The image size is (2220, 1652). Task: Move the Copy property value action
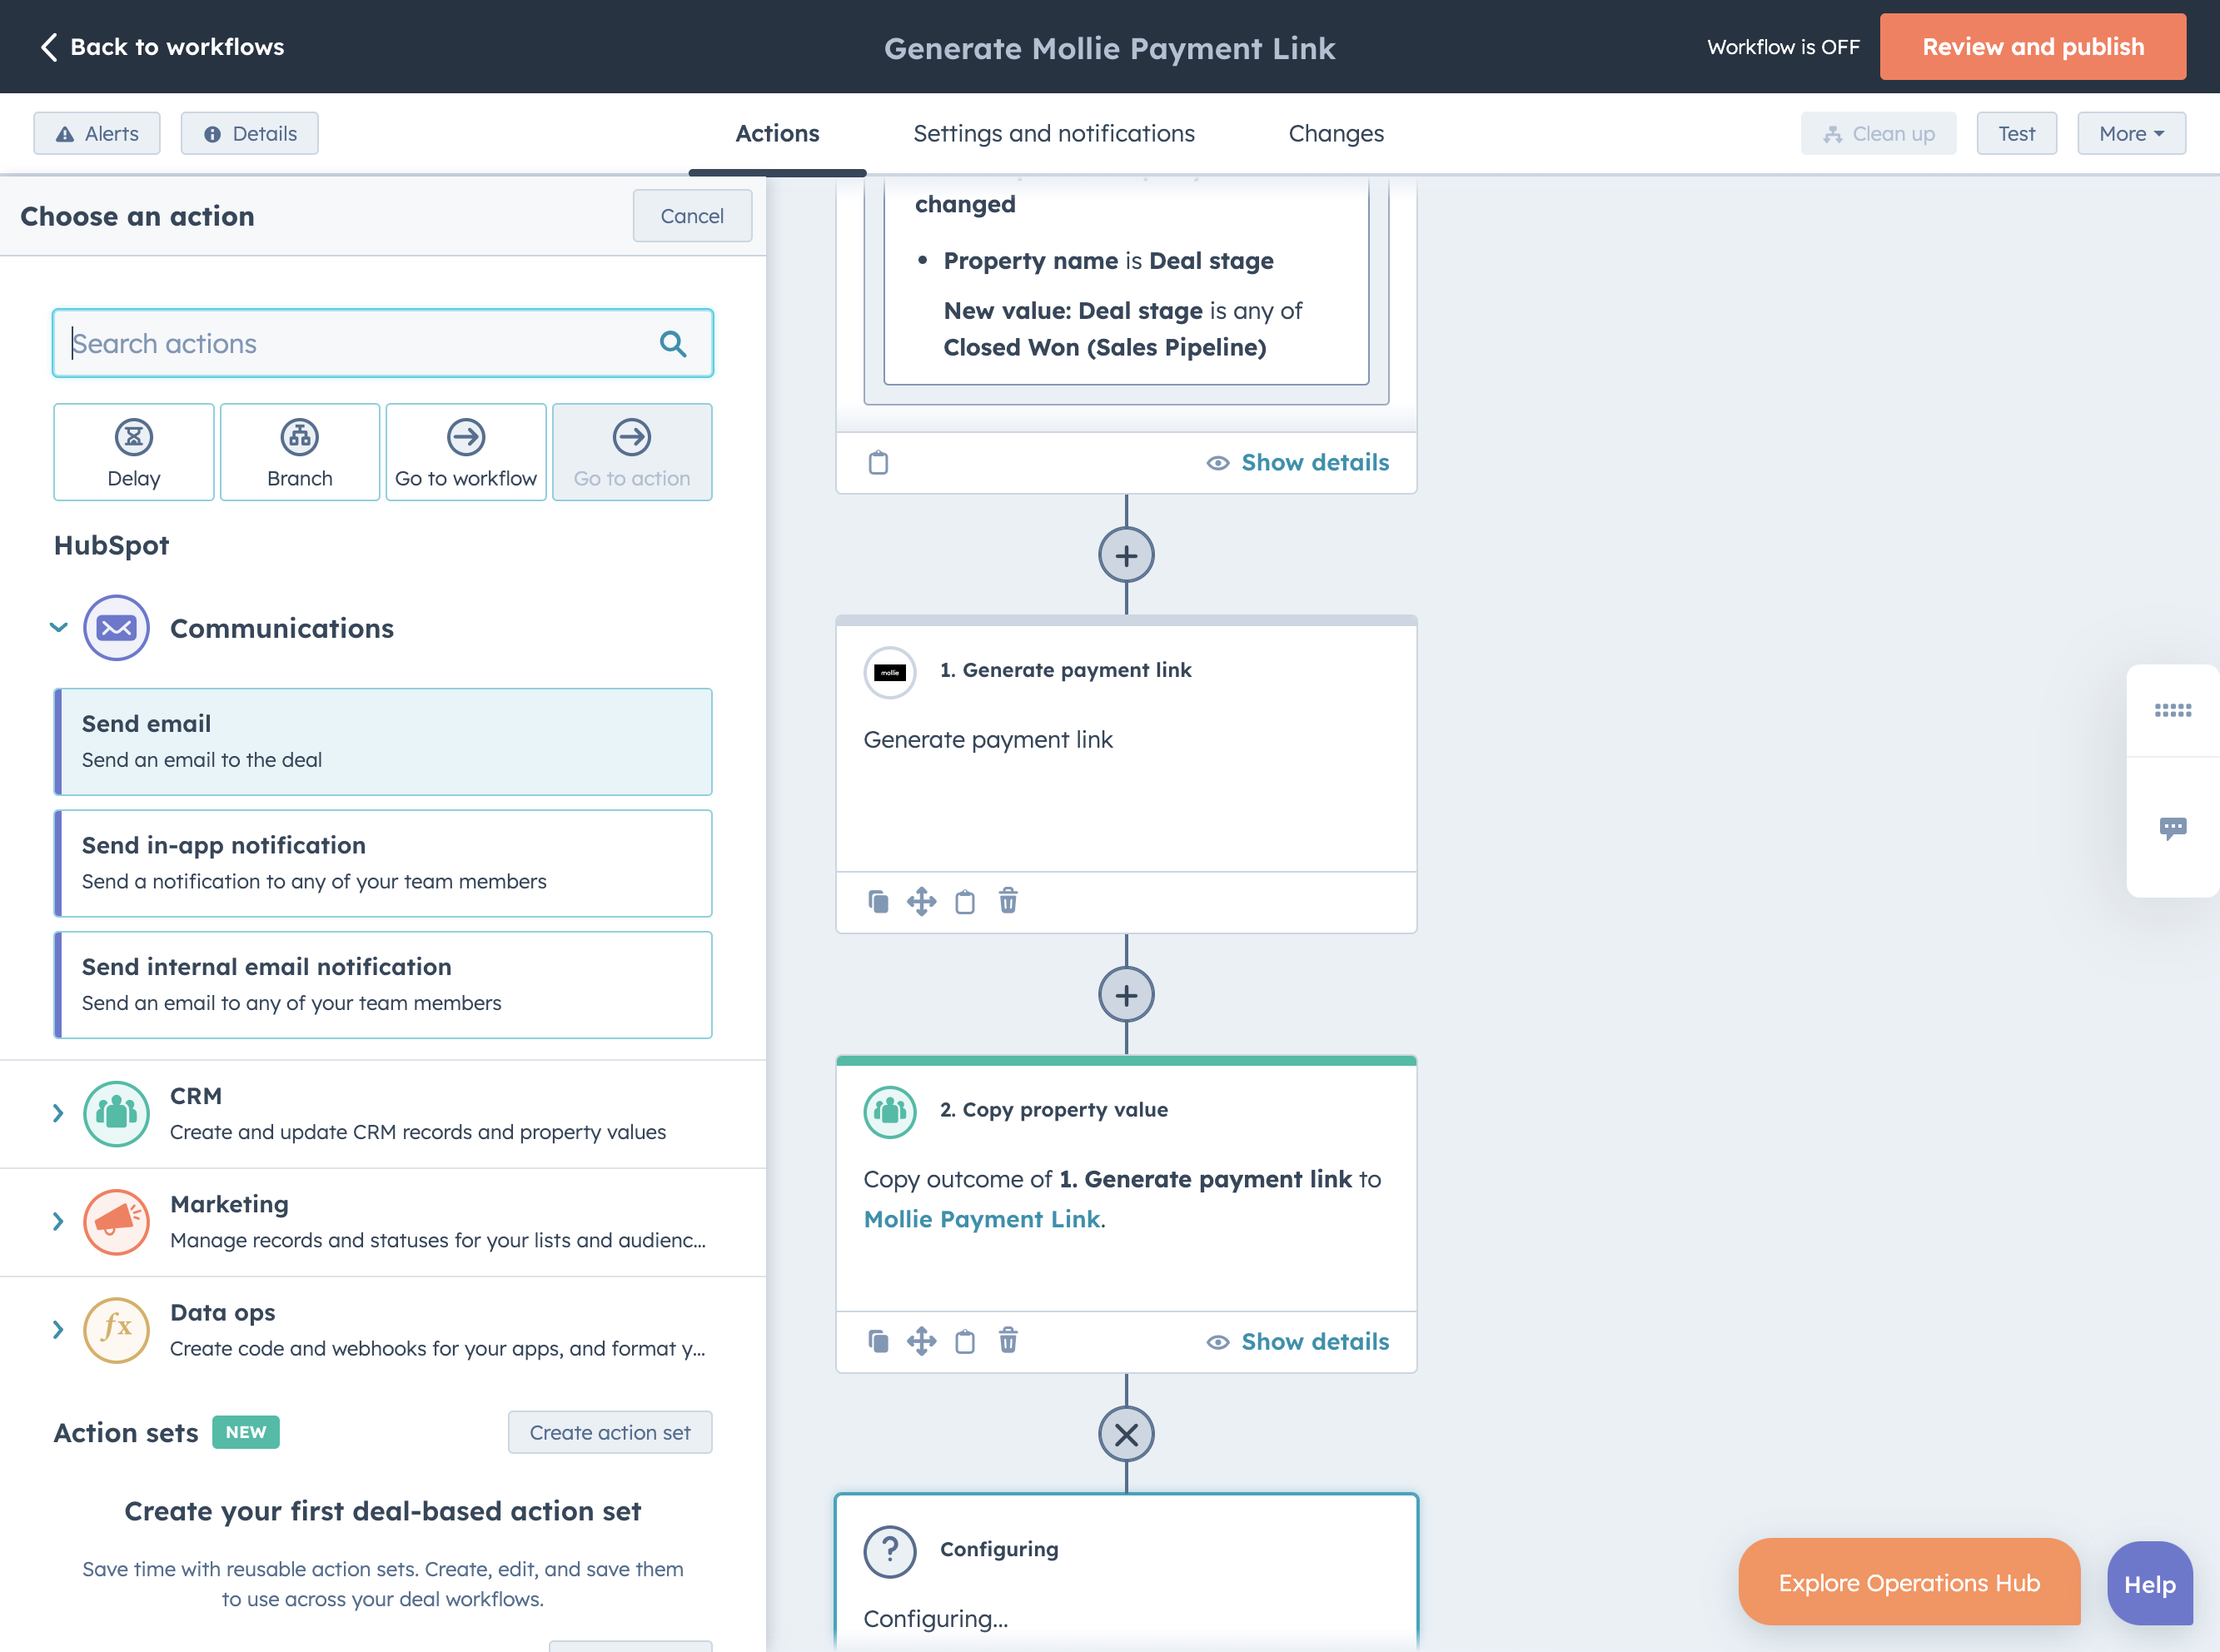click(x=921, y=1341)
